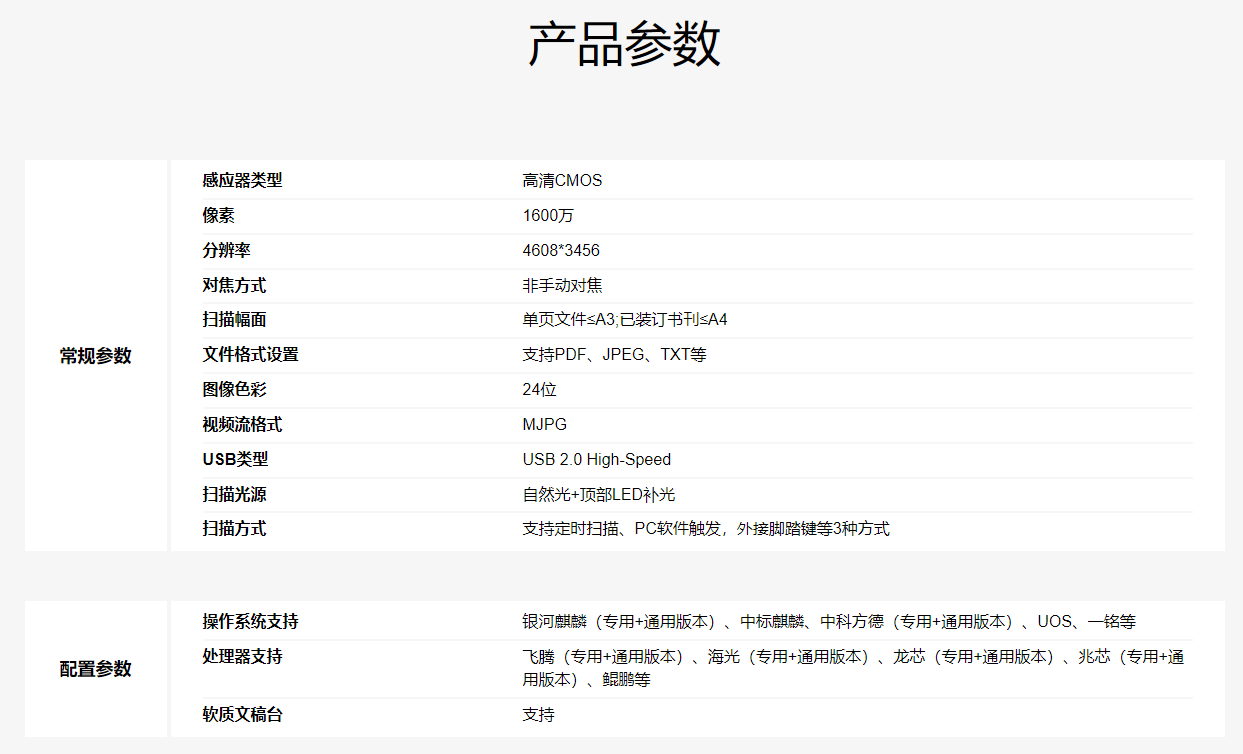
Task: Select the 4608*3456 resolution value
Action: pyautogui.click(x=560, y=250)
